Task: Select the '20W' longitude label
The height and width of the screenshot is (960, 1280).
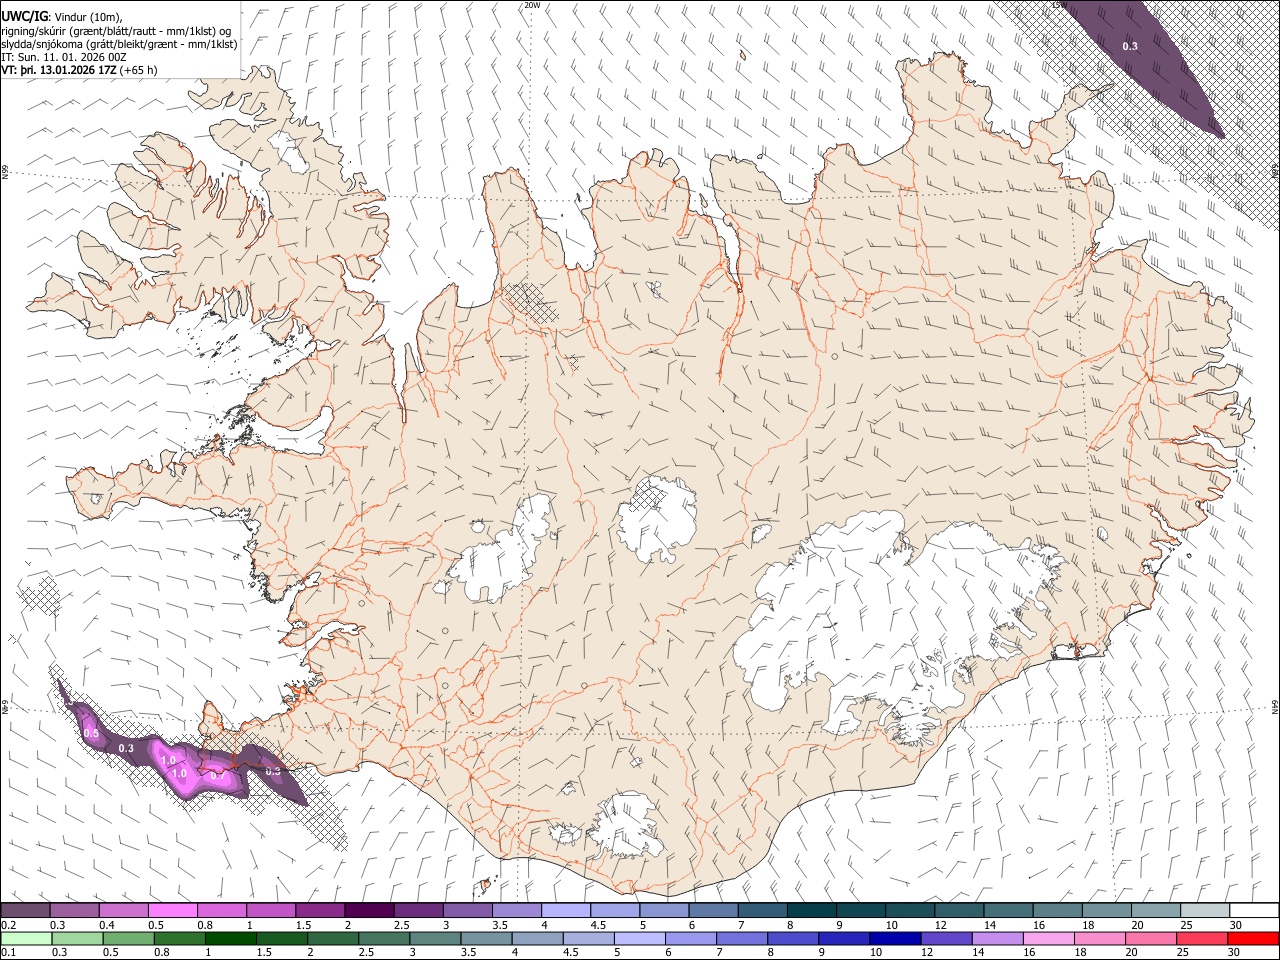Action: coord(532,5)
